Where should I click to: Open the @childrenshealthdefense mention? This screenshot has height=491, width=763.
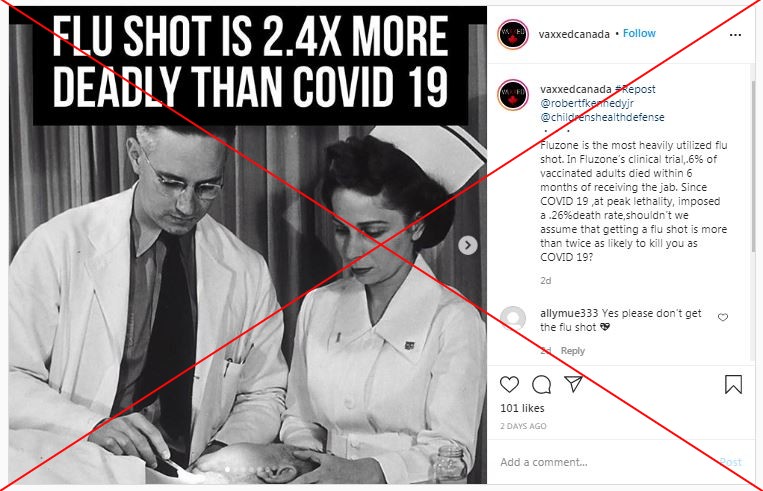coord(602,117)
